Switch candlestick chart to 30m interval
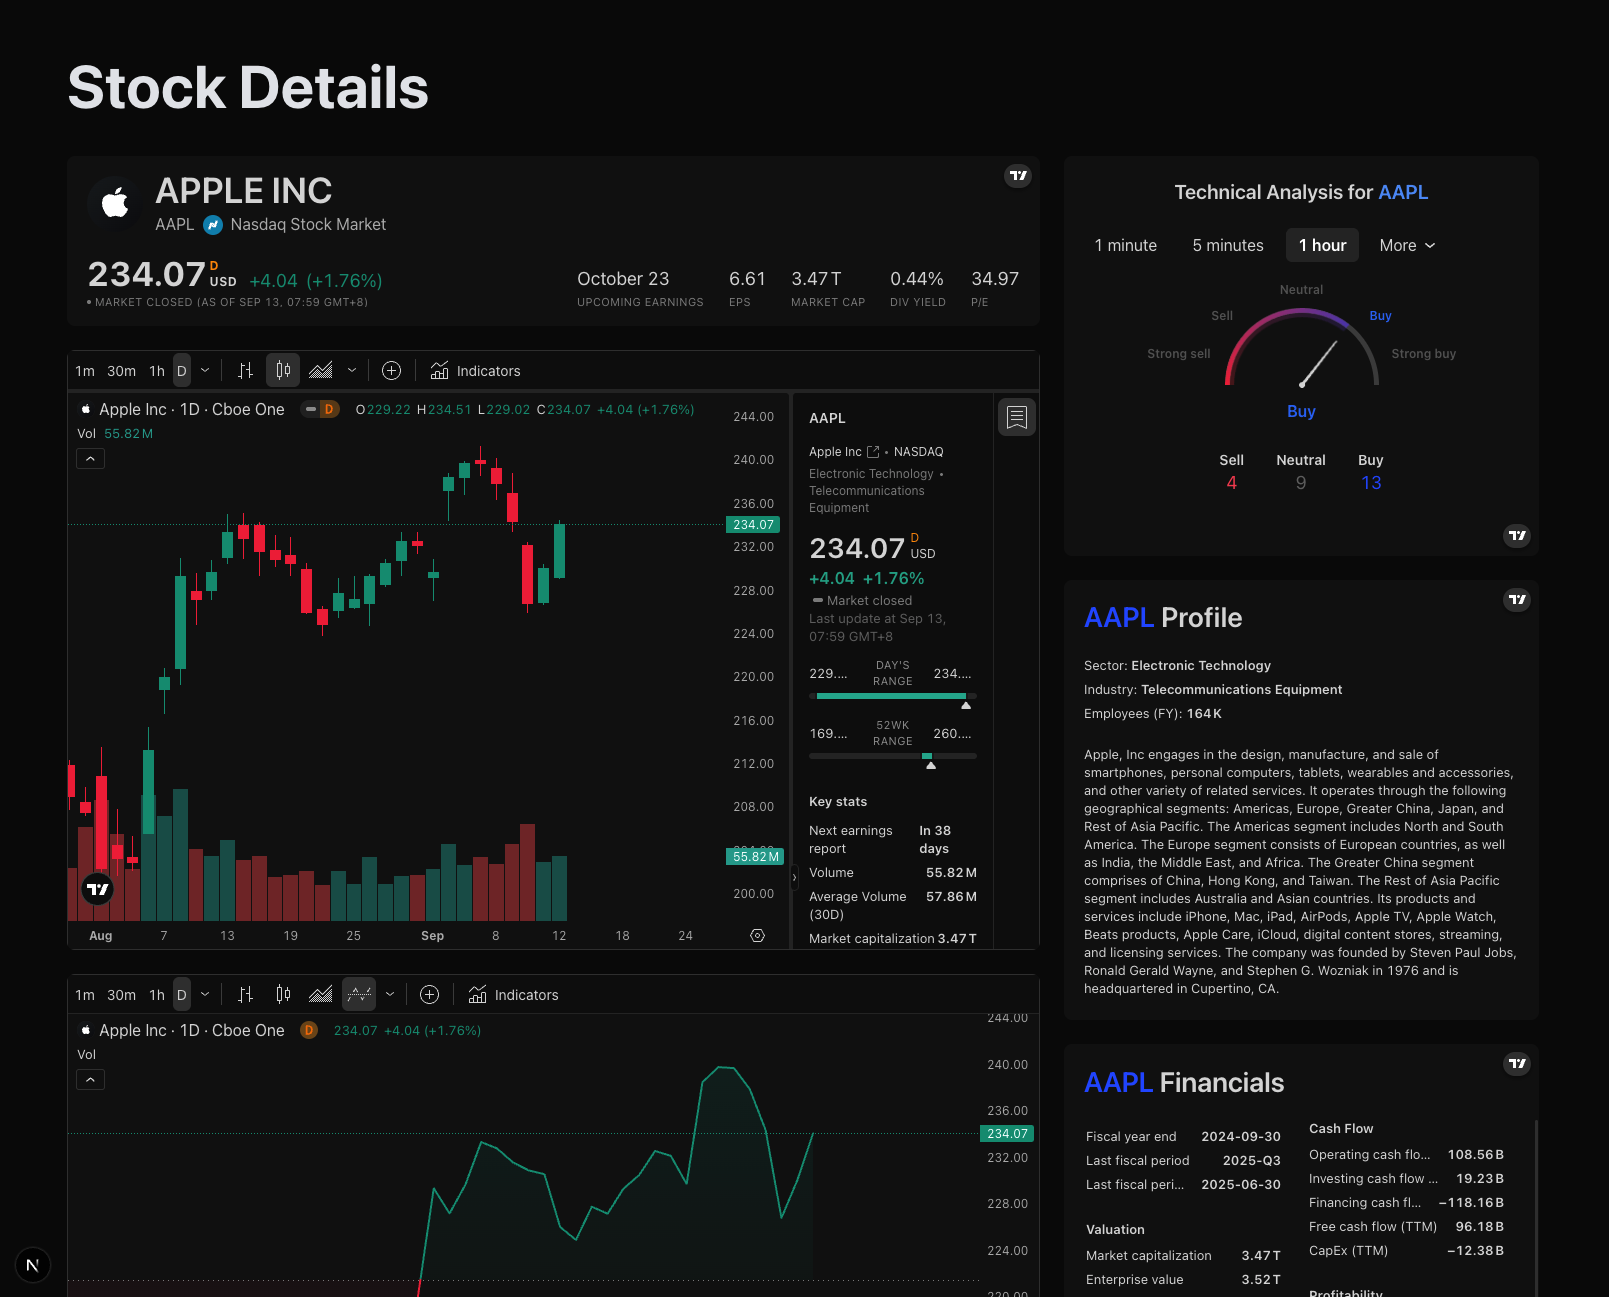The width and height of the screenshot is (1609, 1297). click(122, 371)
